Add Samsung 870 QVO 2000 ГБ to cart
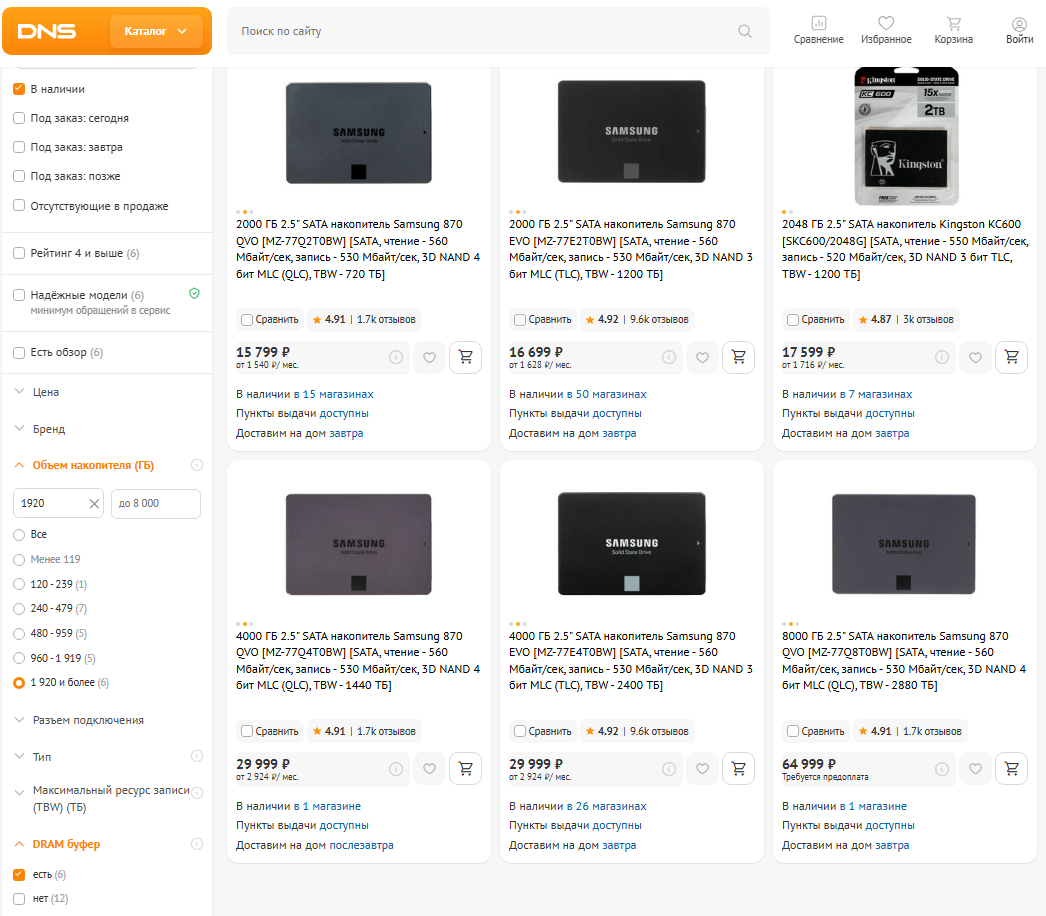This screenshot has height=916, width=1046. point(466,358)
